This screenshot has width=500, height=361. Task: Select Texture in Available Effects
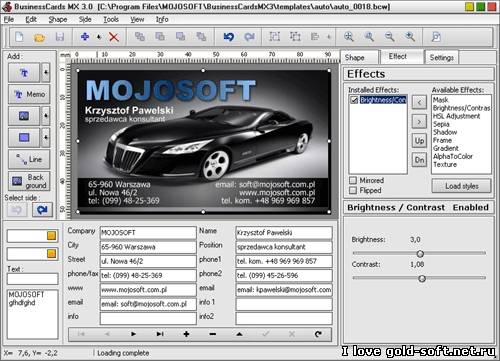point(445,164)
